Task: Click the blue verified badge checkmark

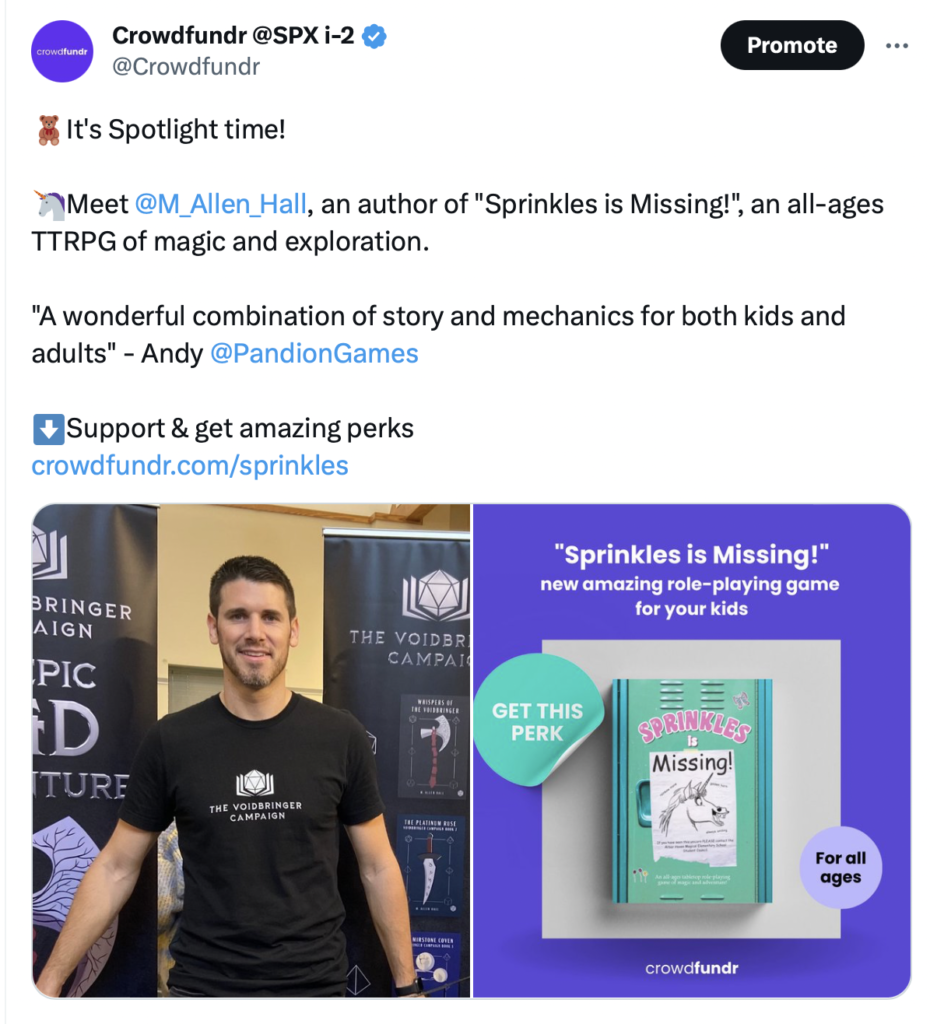Action: pos(374,36)
